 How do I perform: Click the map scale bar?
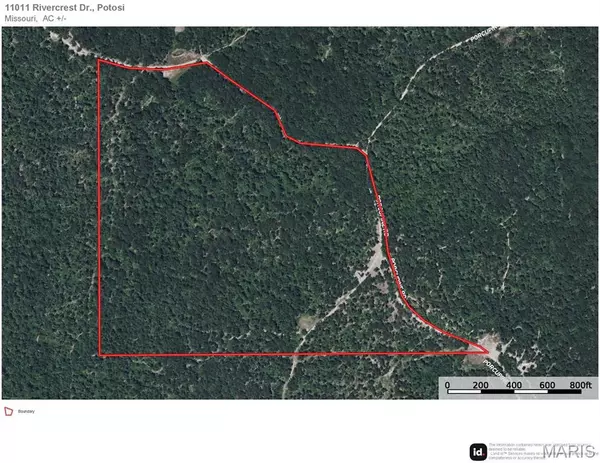click(x=514, y=391)
